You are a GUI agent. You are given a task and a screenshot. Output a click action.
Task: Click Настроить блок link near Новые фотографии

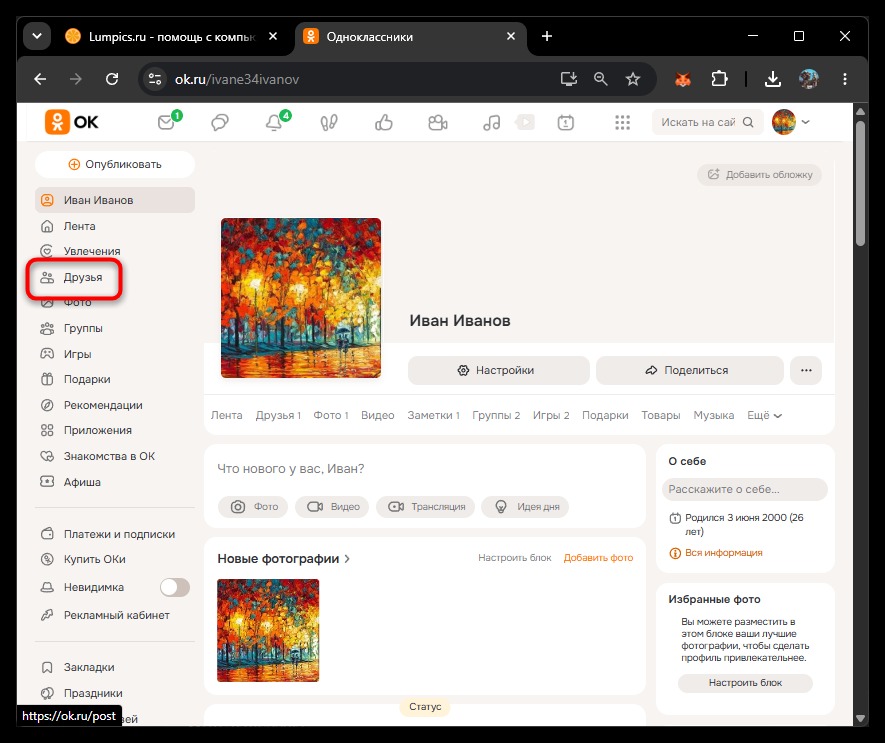515,558
